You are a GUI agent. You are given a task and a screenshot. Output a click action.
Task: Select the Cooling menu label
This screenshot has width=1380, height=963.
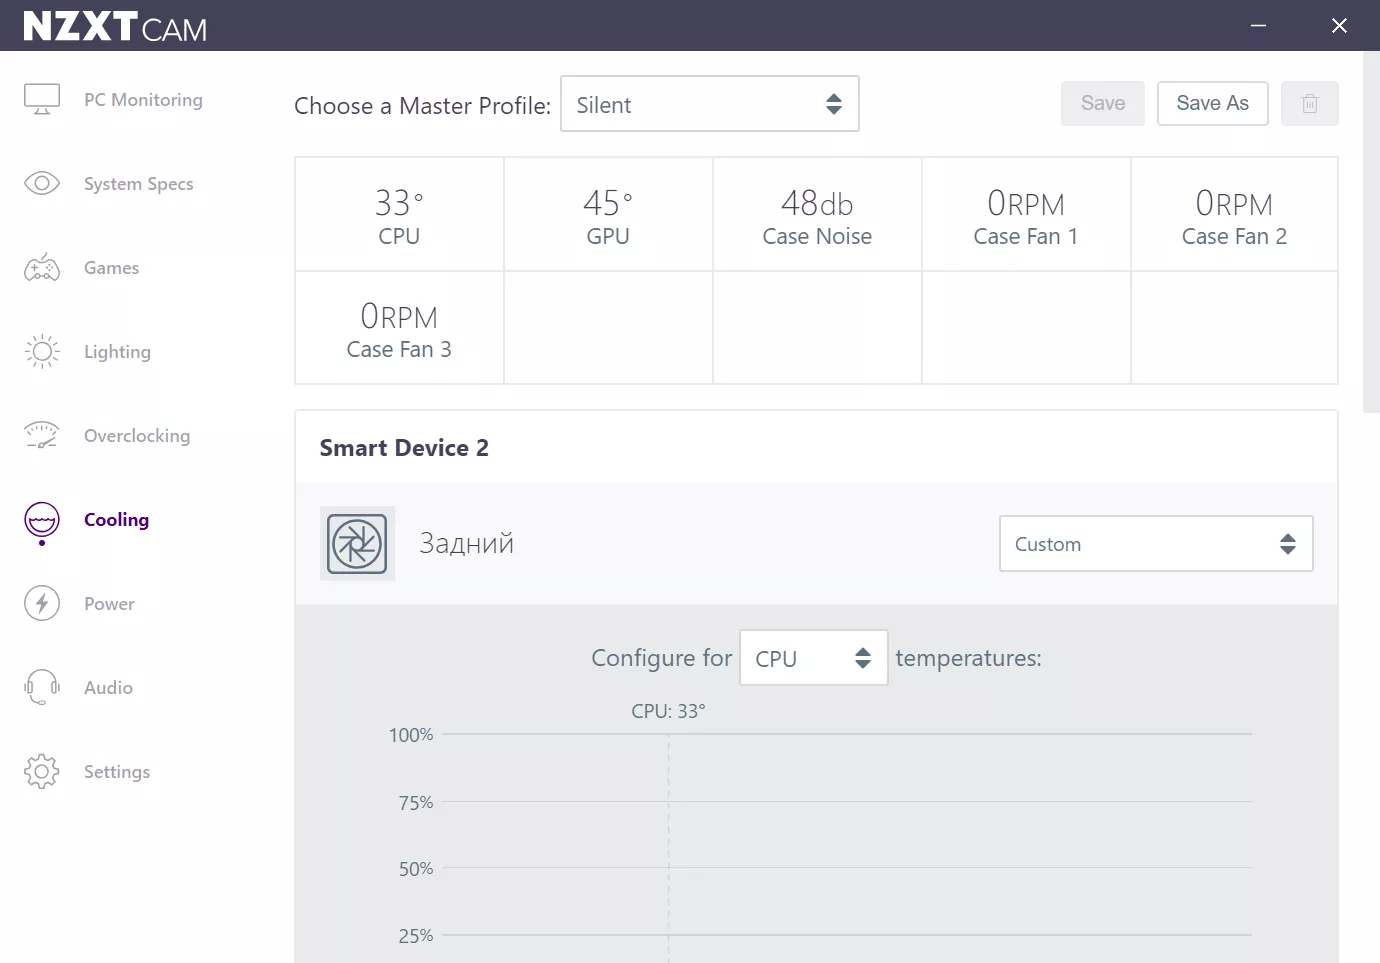tap(117, 520)
